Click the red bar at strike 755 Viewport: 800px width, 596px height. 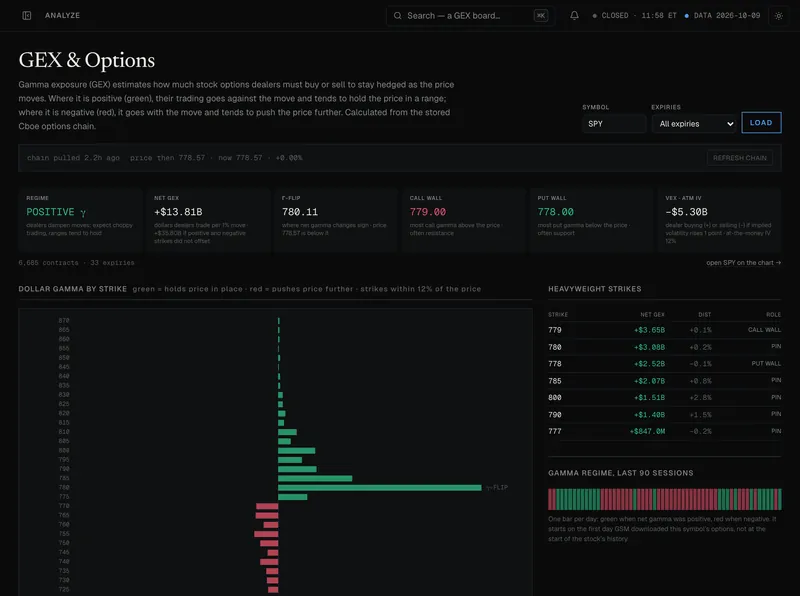(x=266, y=534)
